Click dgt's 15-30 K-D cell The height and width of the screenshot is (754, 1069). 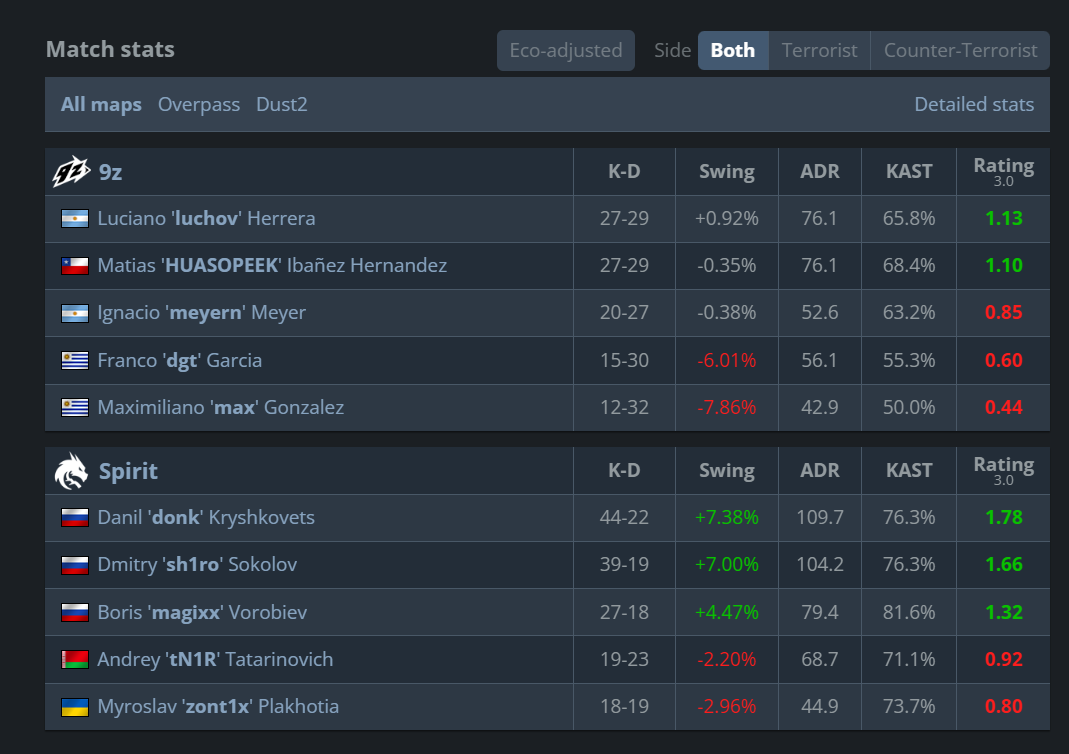tap(624, 360)
